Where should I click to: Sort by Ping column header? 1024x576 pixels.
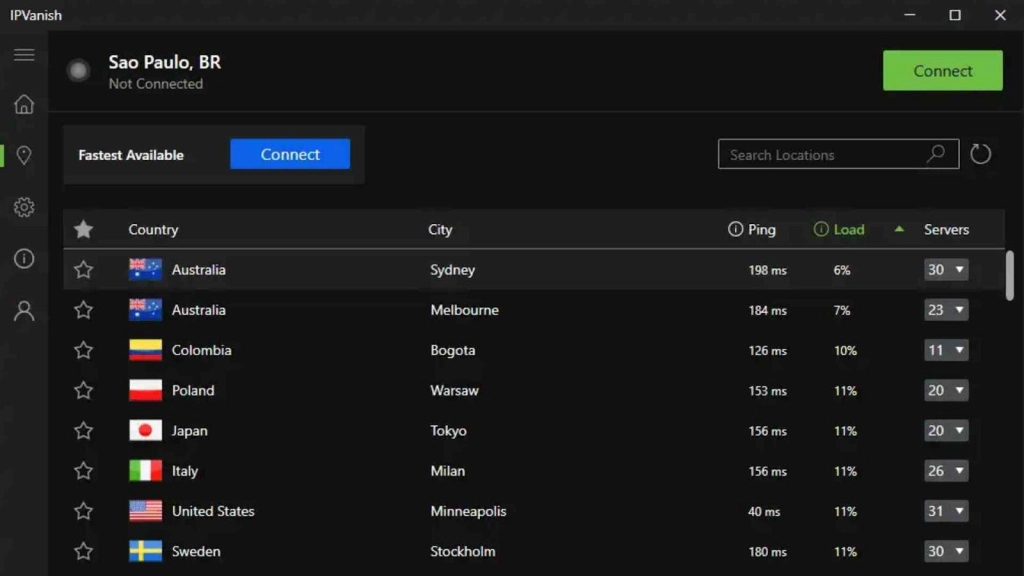(x=761, y=229)
